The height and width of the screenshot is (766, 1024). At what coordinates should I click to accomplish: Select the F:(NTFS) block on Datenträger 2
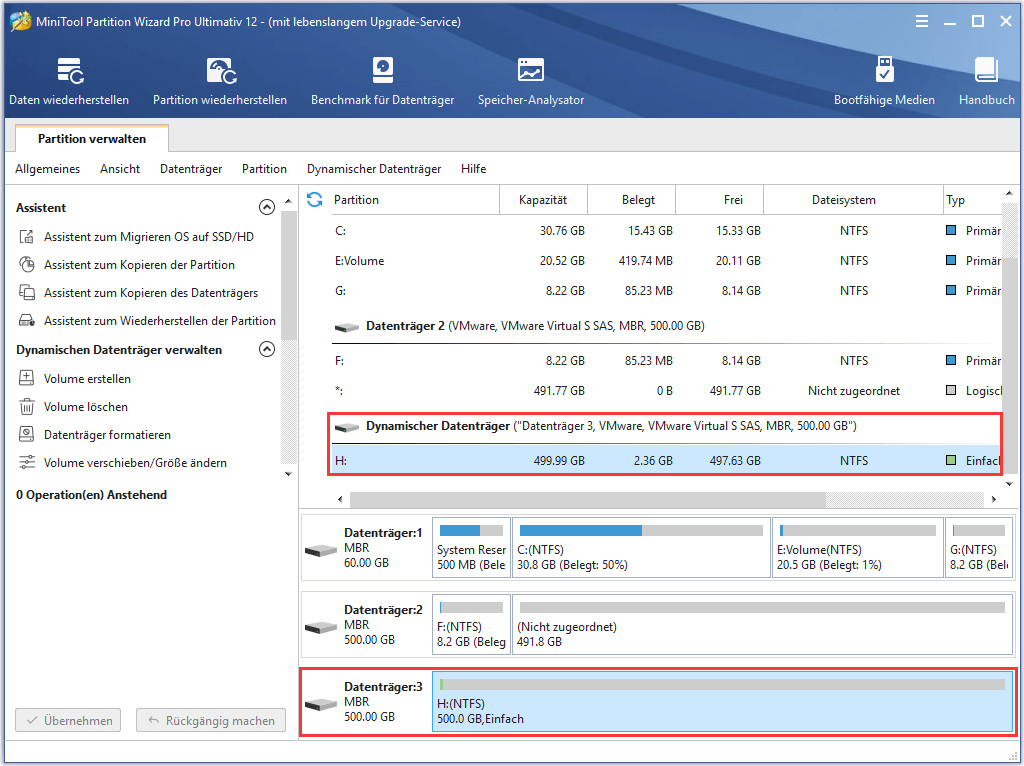(x=472, y=624)
